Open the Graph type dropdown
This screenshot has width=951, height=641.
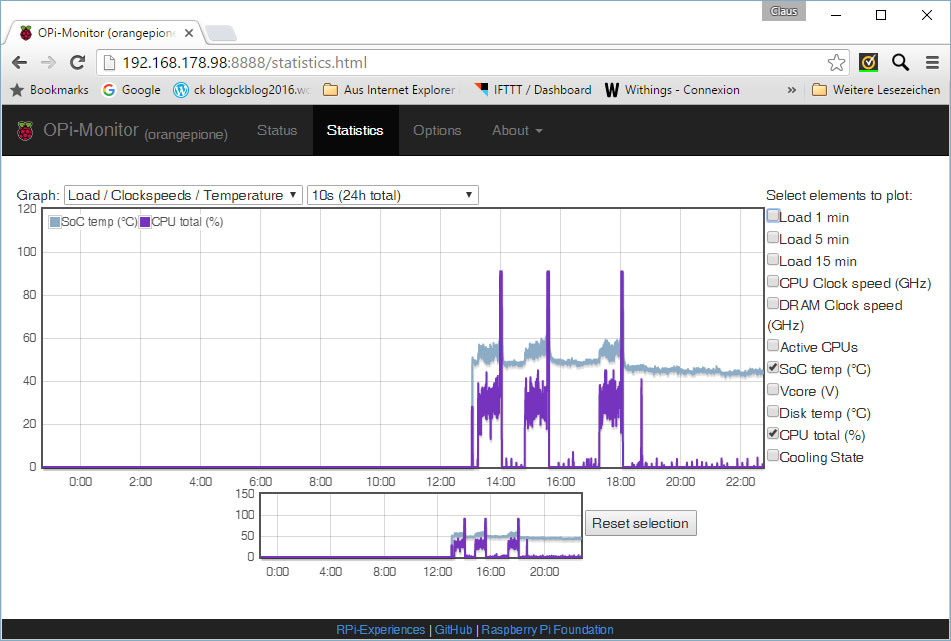(x=183, y=195)
